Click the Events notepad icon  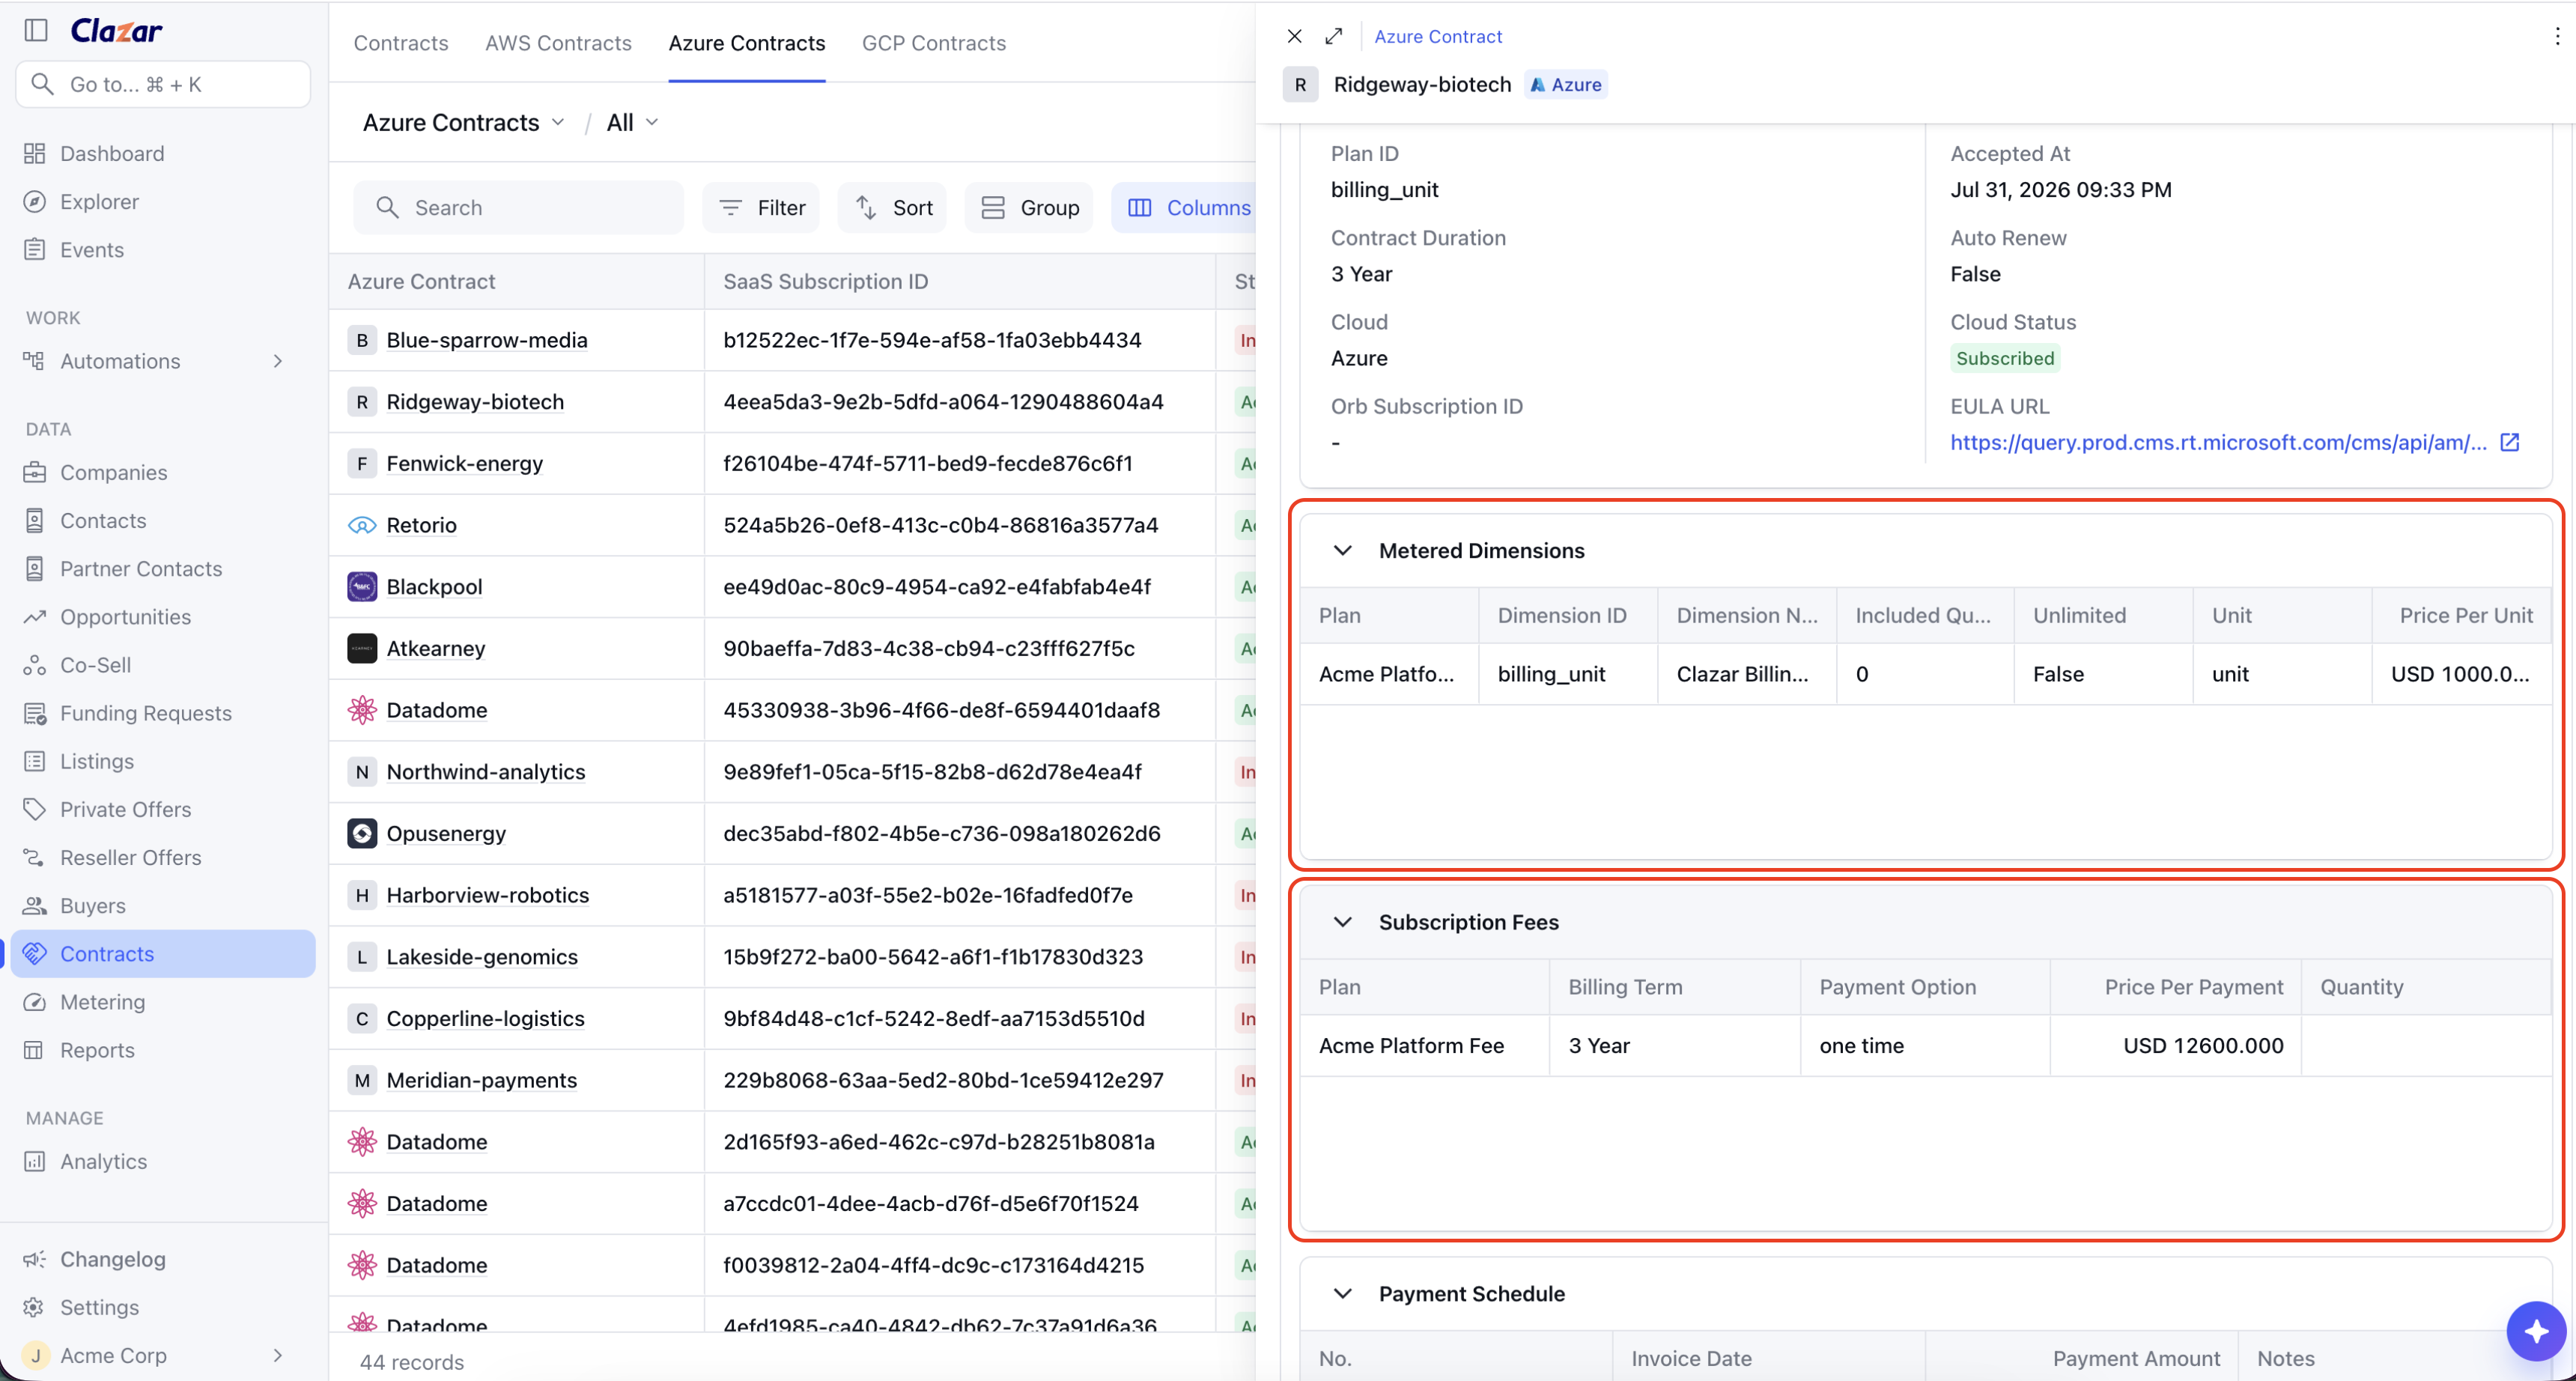[35, 249]
